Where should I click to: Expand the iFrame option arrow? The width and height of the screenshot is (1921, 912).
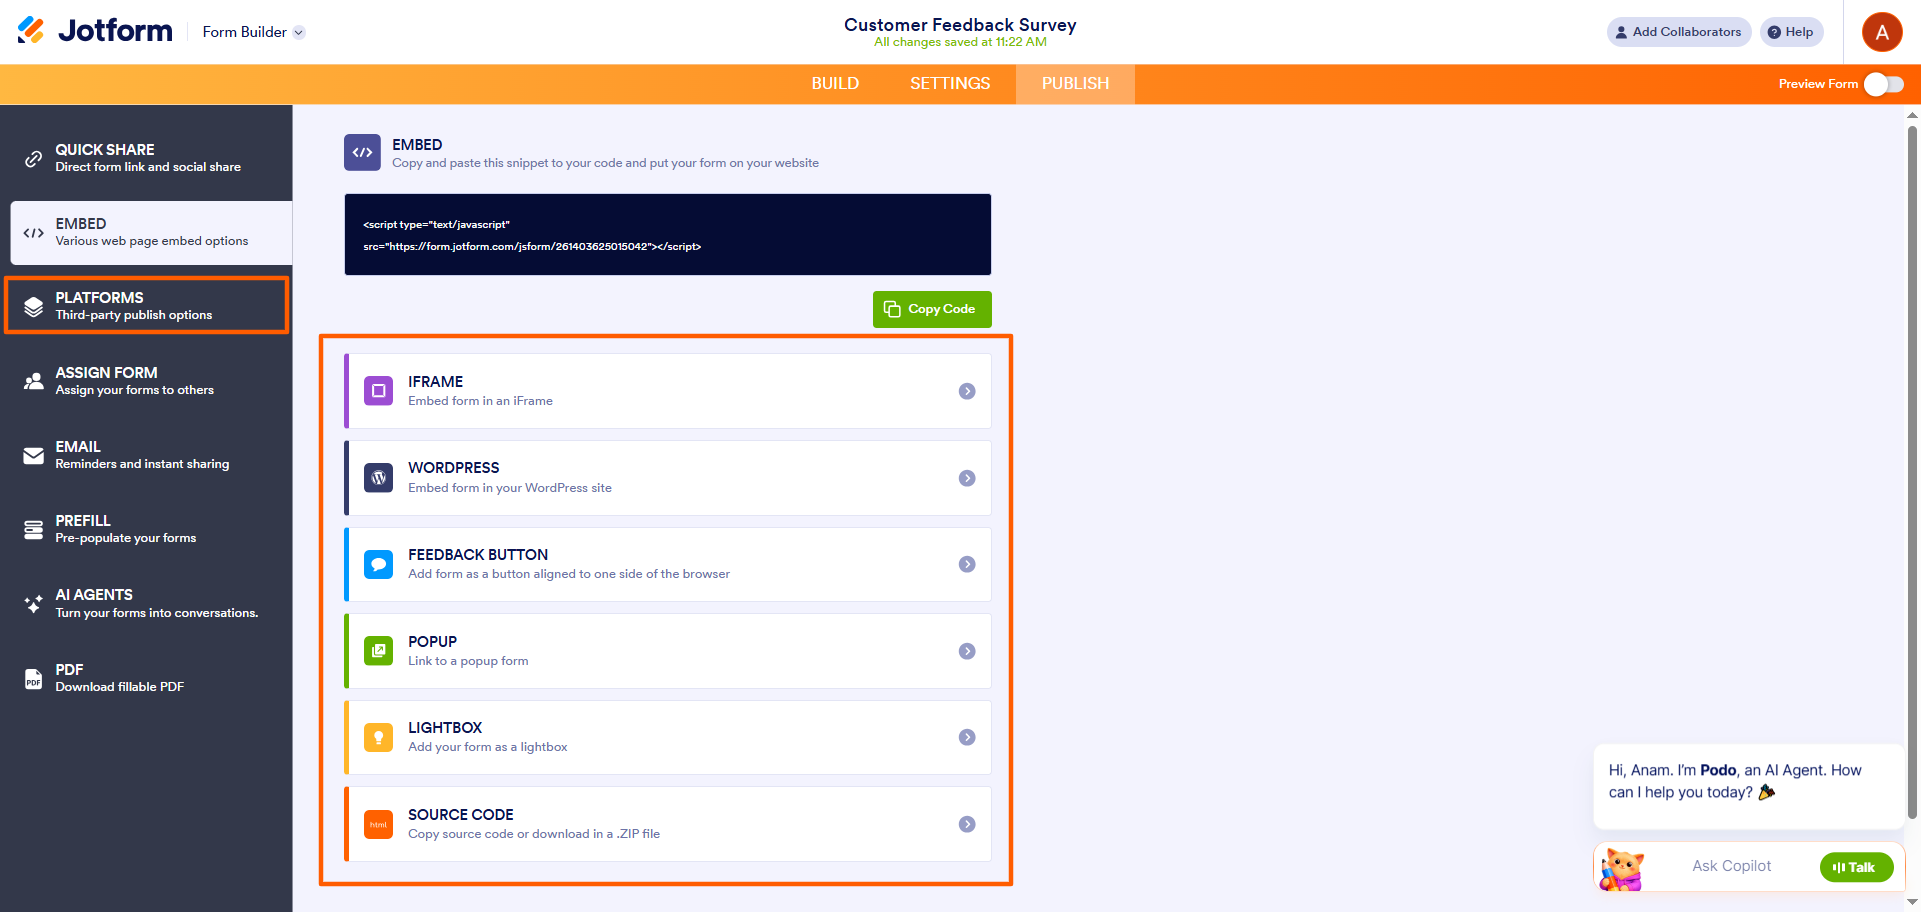click(967, 391)
